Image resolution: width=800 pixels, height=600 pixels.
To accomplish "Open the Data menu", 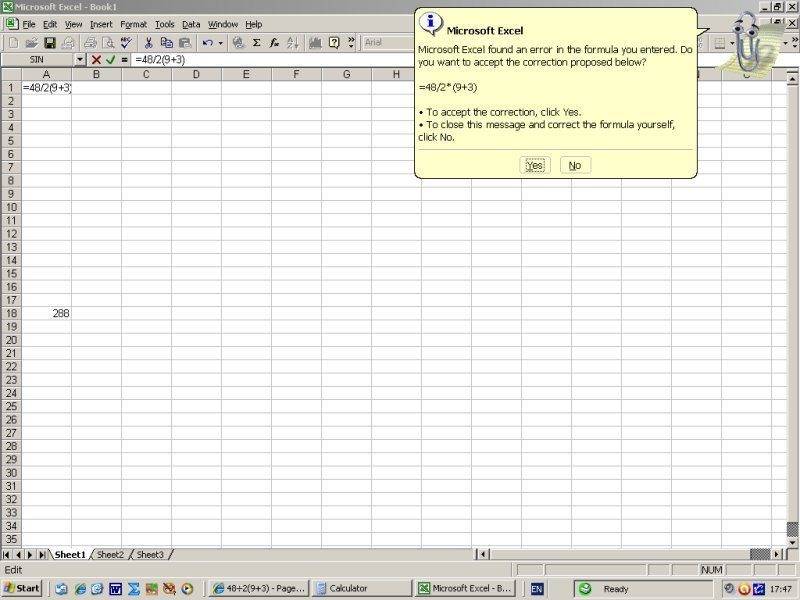I will click(x=191, y=24).
